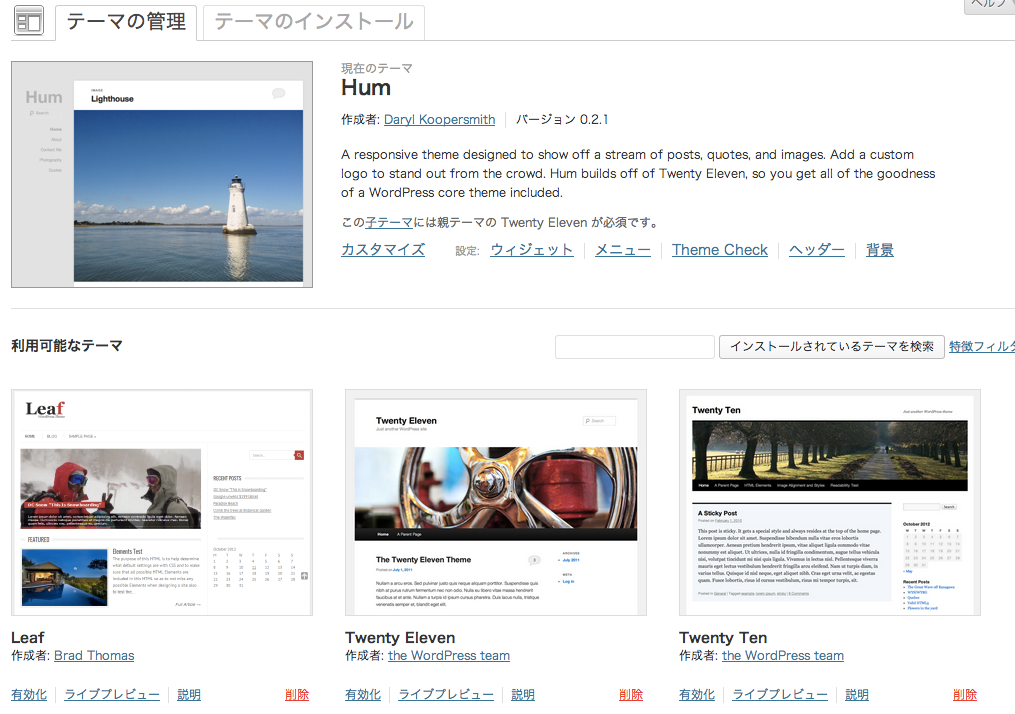The image size is (1015, 714).
Task: Show 説明 for the Leaf theme
Action: click(x=189, y=695)
